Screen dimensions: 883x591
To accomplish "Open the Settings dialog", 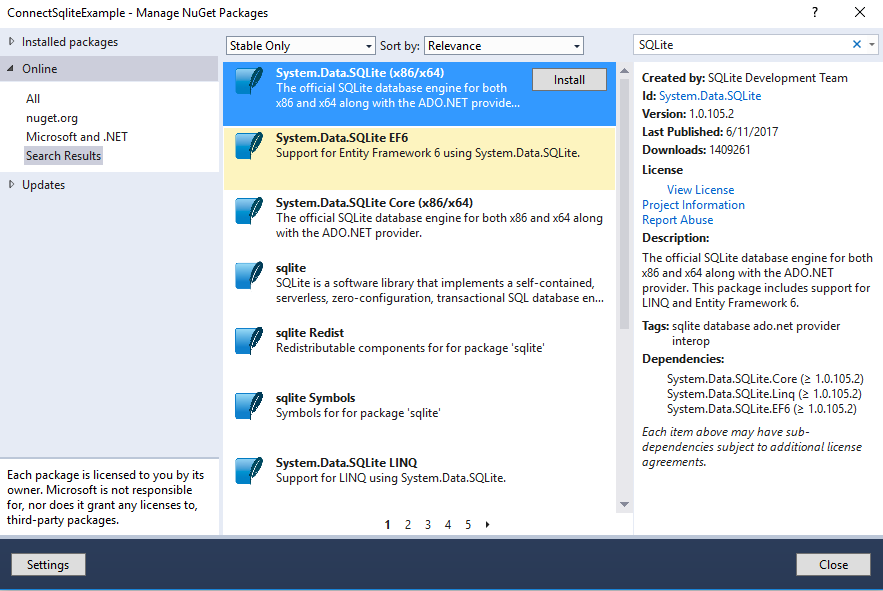I will pyautogui.click(x=48, y=565).
